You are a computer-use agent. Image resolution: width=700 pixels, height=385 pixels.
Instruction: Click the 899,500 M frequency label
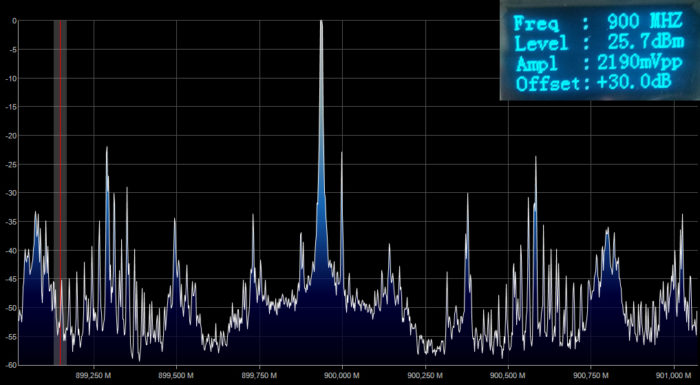(x=176, y=375)
